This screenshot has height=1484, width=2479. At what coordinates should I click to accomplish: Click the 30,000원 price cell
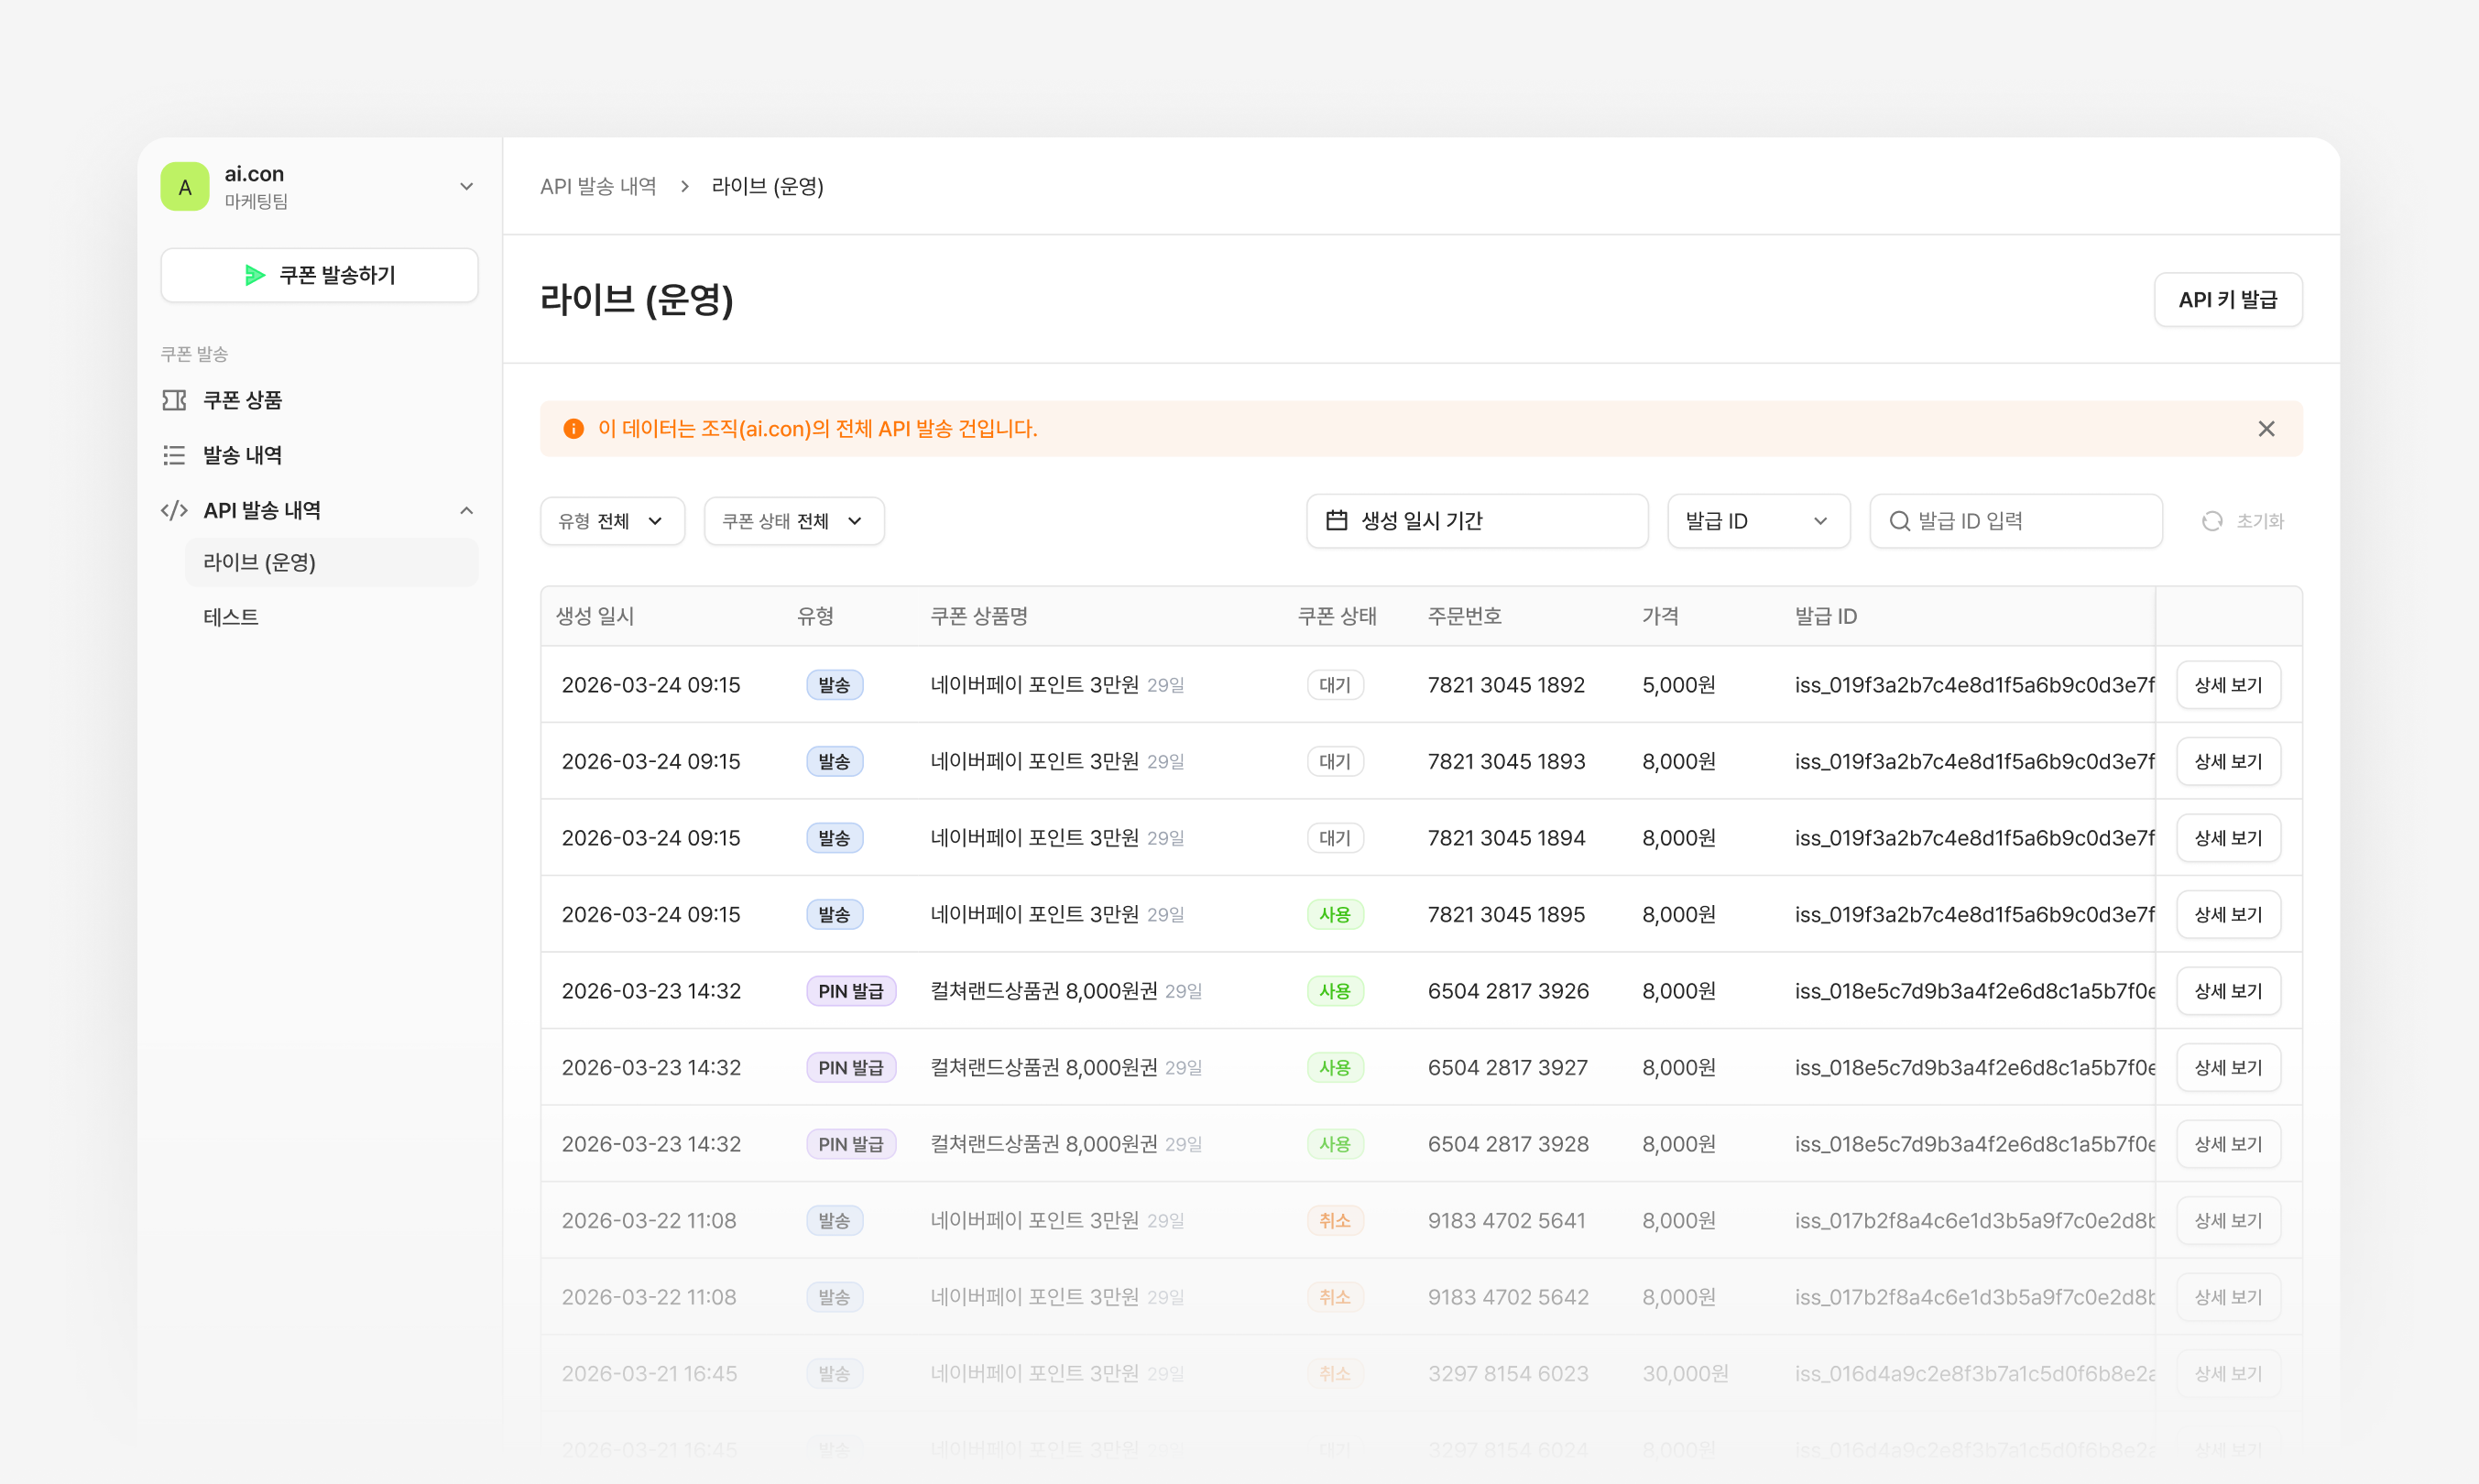[1685, 1373]
